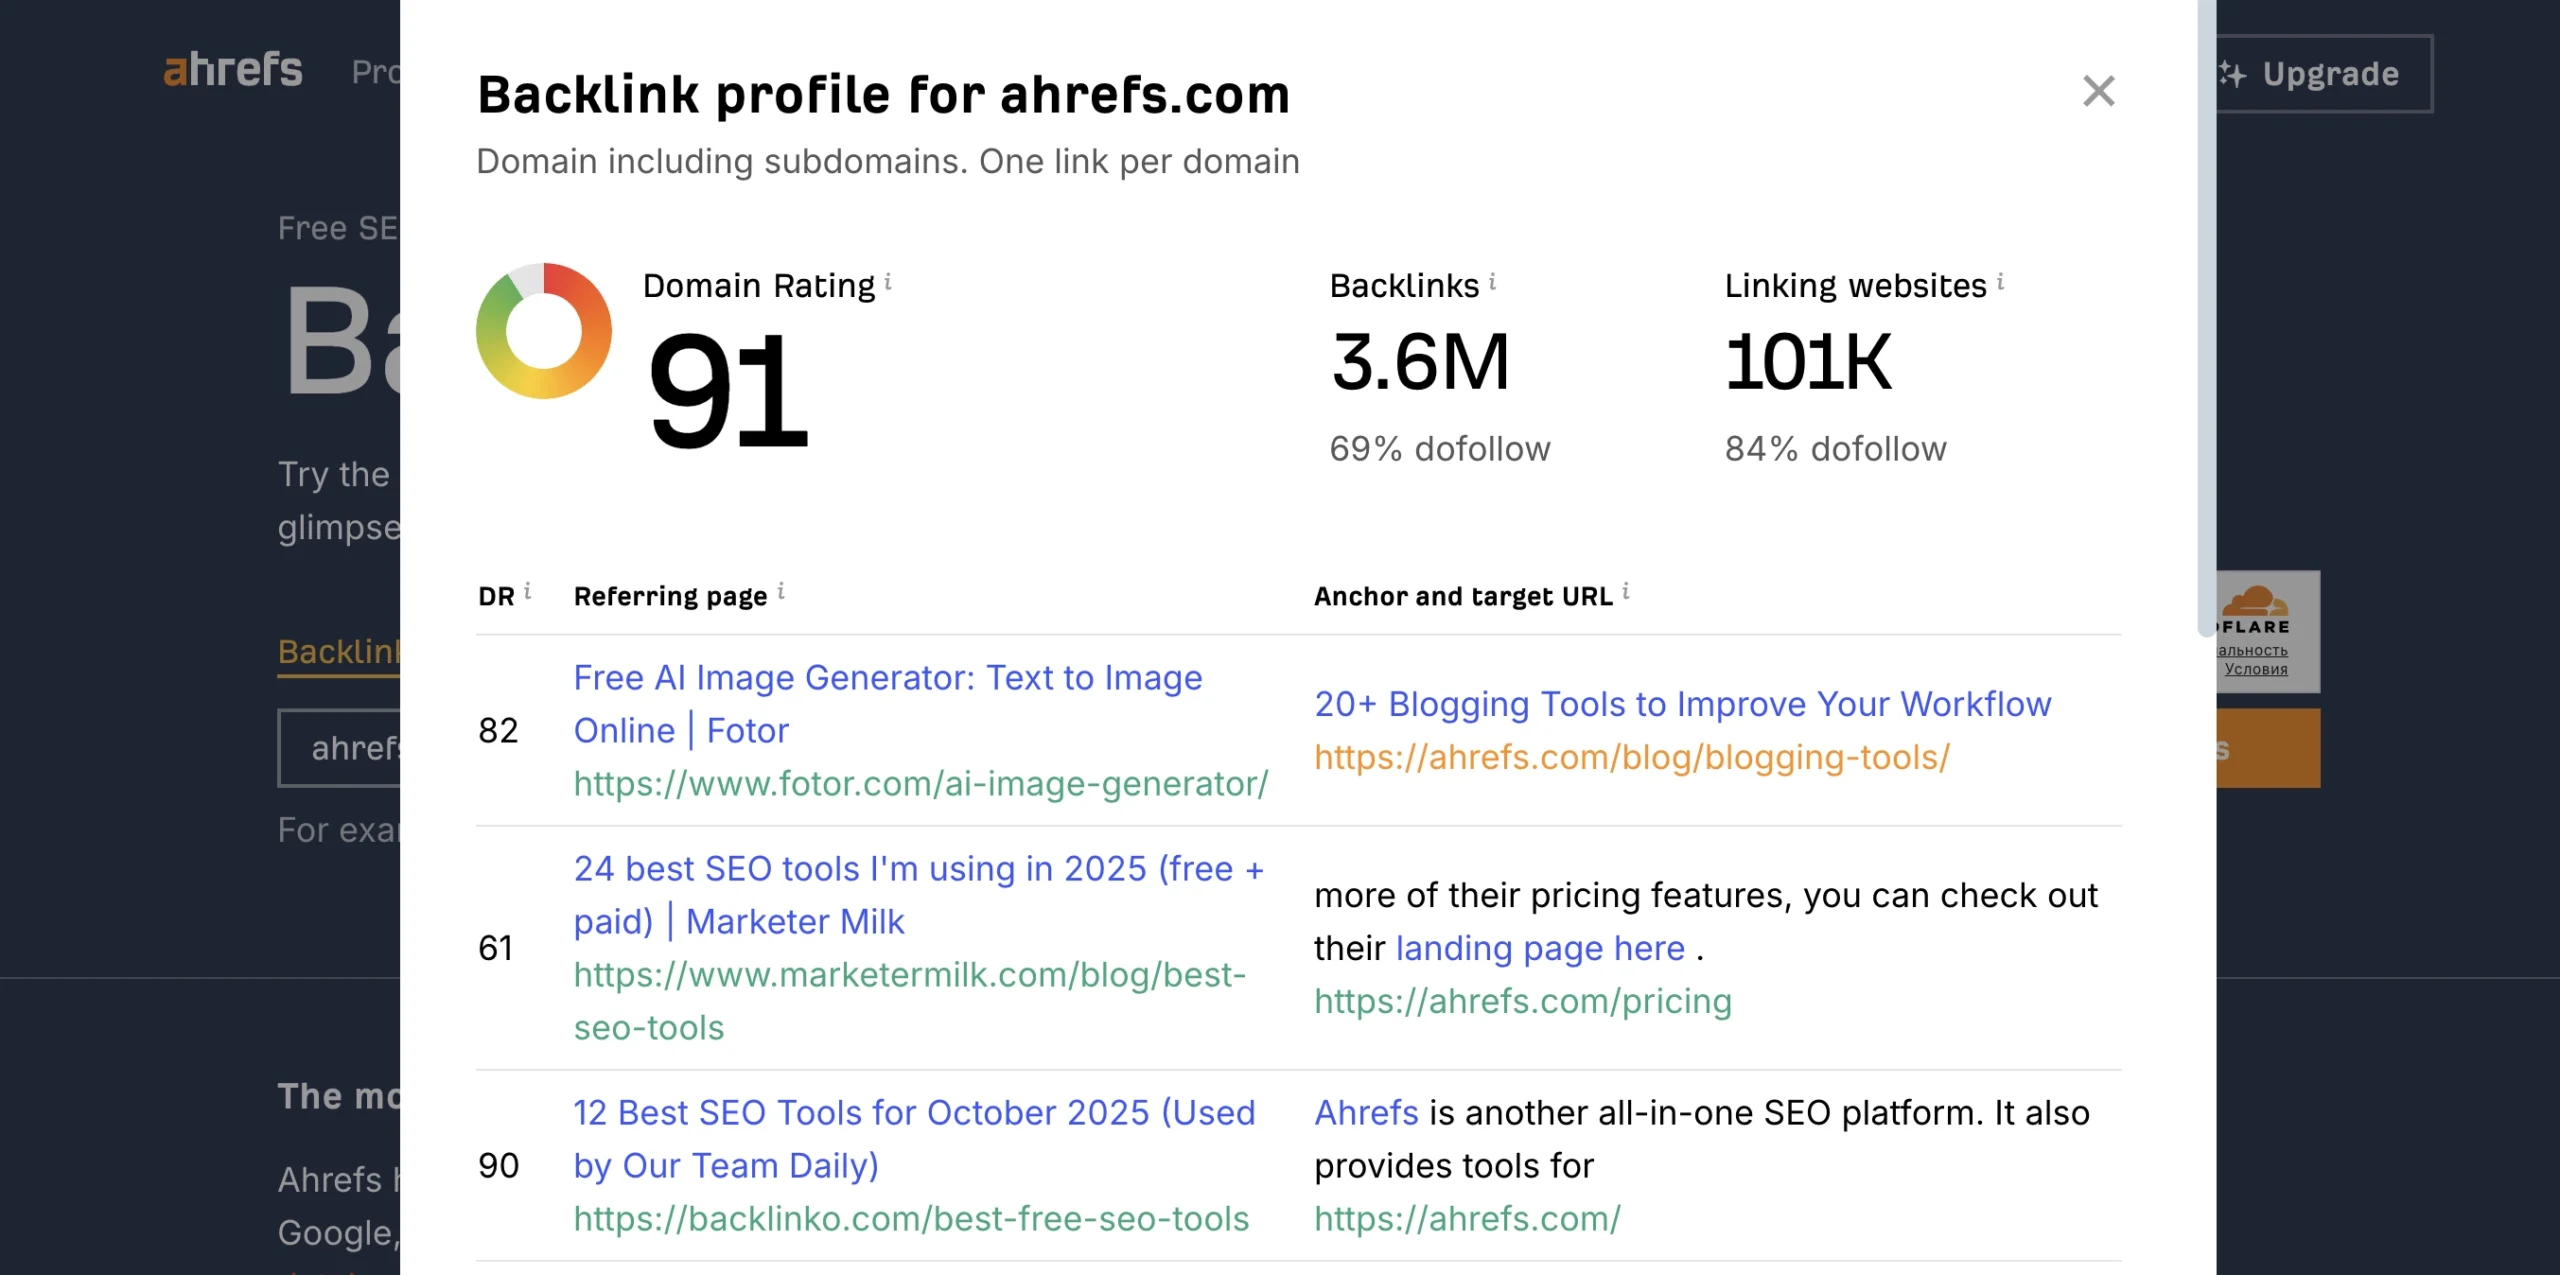2560x1275 pixels.
Task: Click the Backlinks info icon
Action: click(x=1494, y=281)
